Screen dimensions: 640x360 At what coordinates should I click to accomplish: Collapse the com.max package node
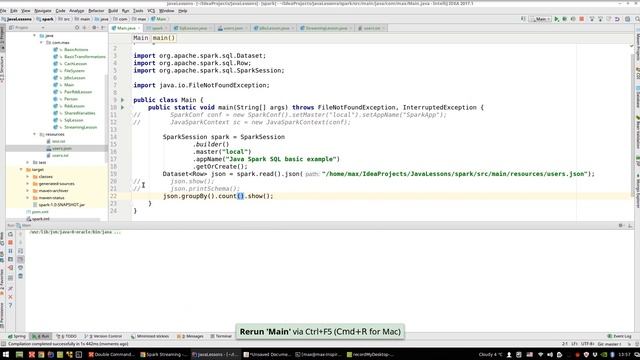click(x=41, y=42)
